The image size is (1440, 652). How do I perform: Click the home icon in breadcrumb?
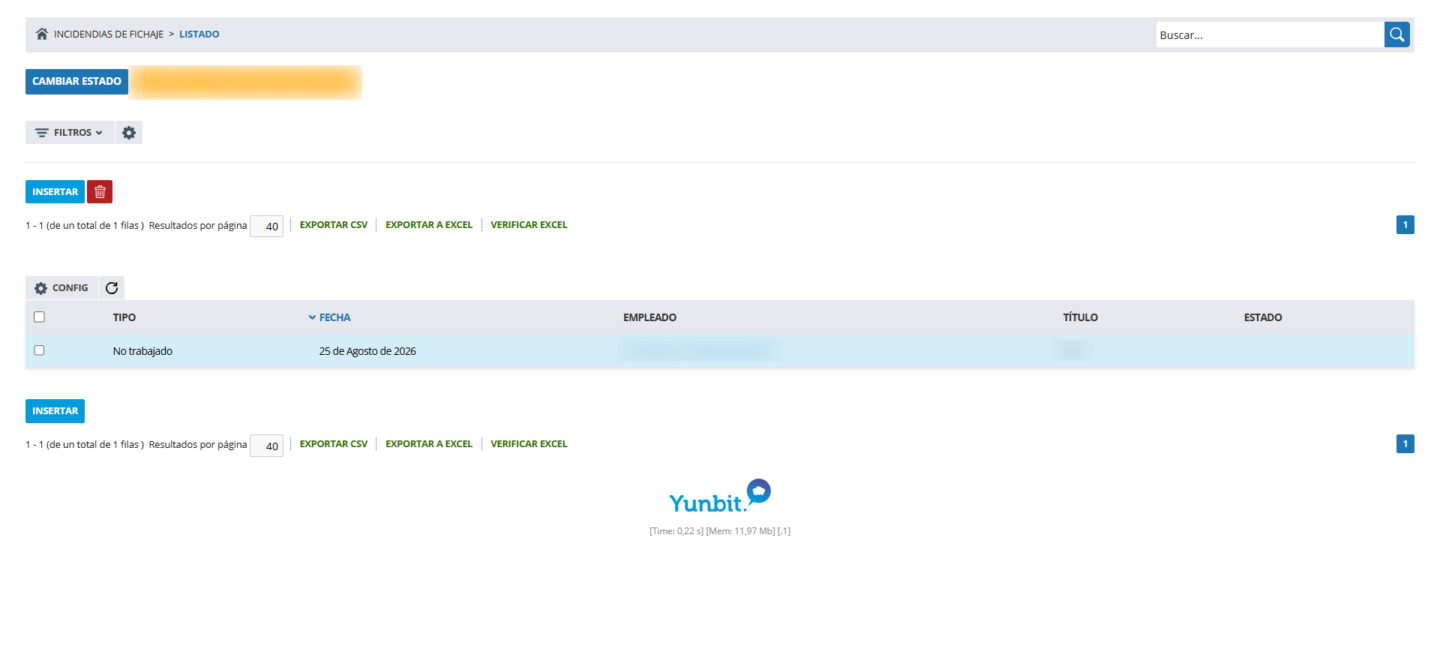tap(42, 34)
